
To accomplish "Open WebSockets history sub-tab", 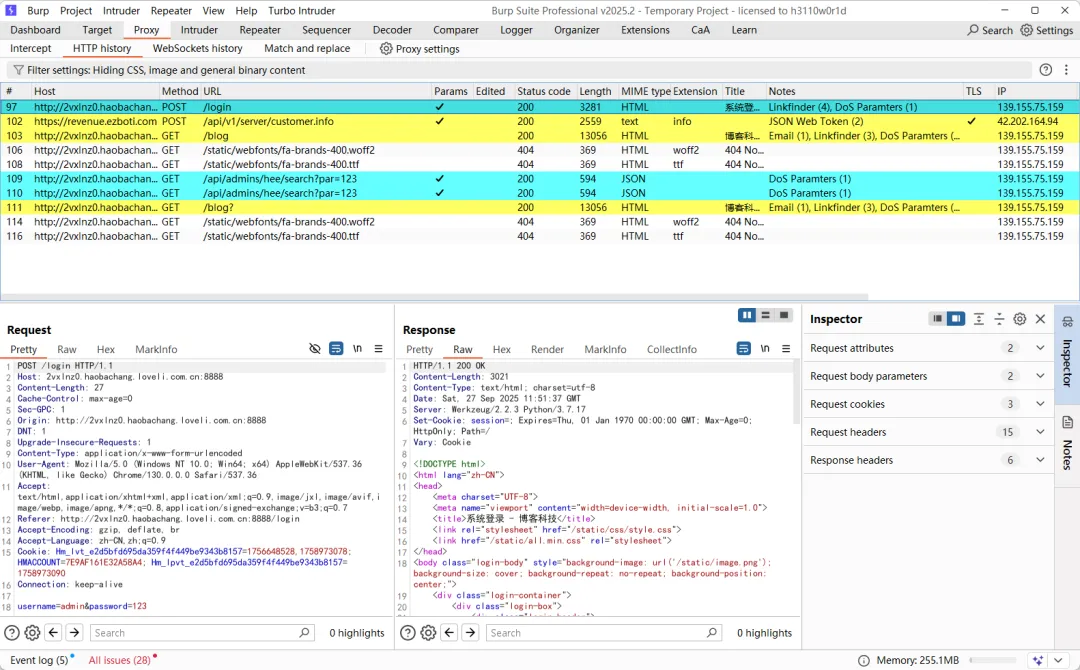I will click(198, 49).
